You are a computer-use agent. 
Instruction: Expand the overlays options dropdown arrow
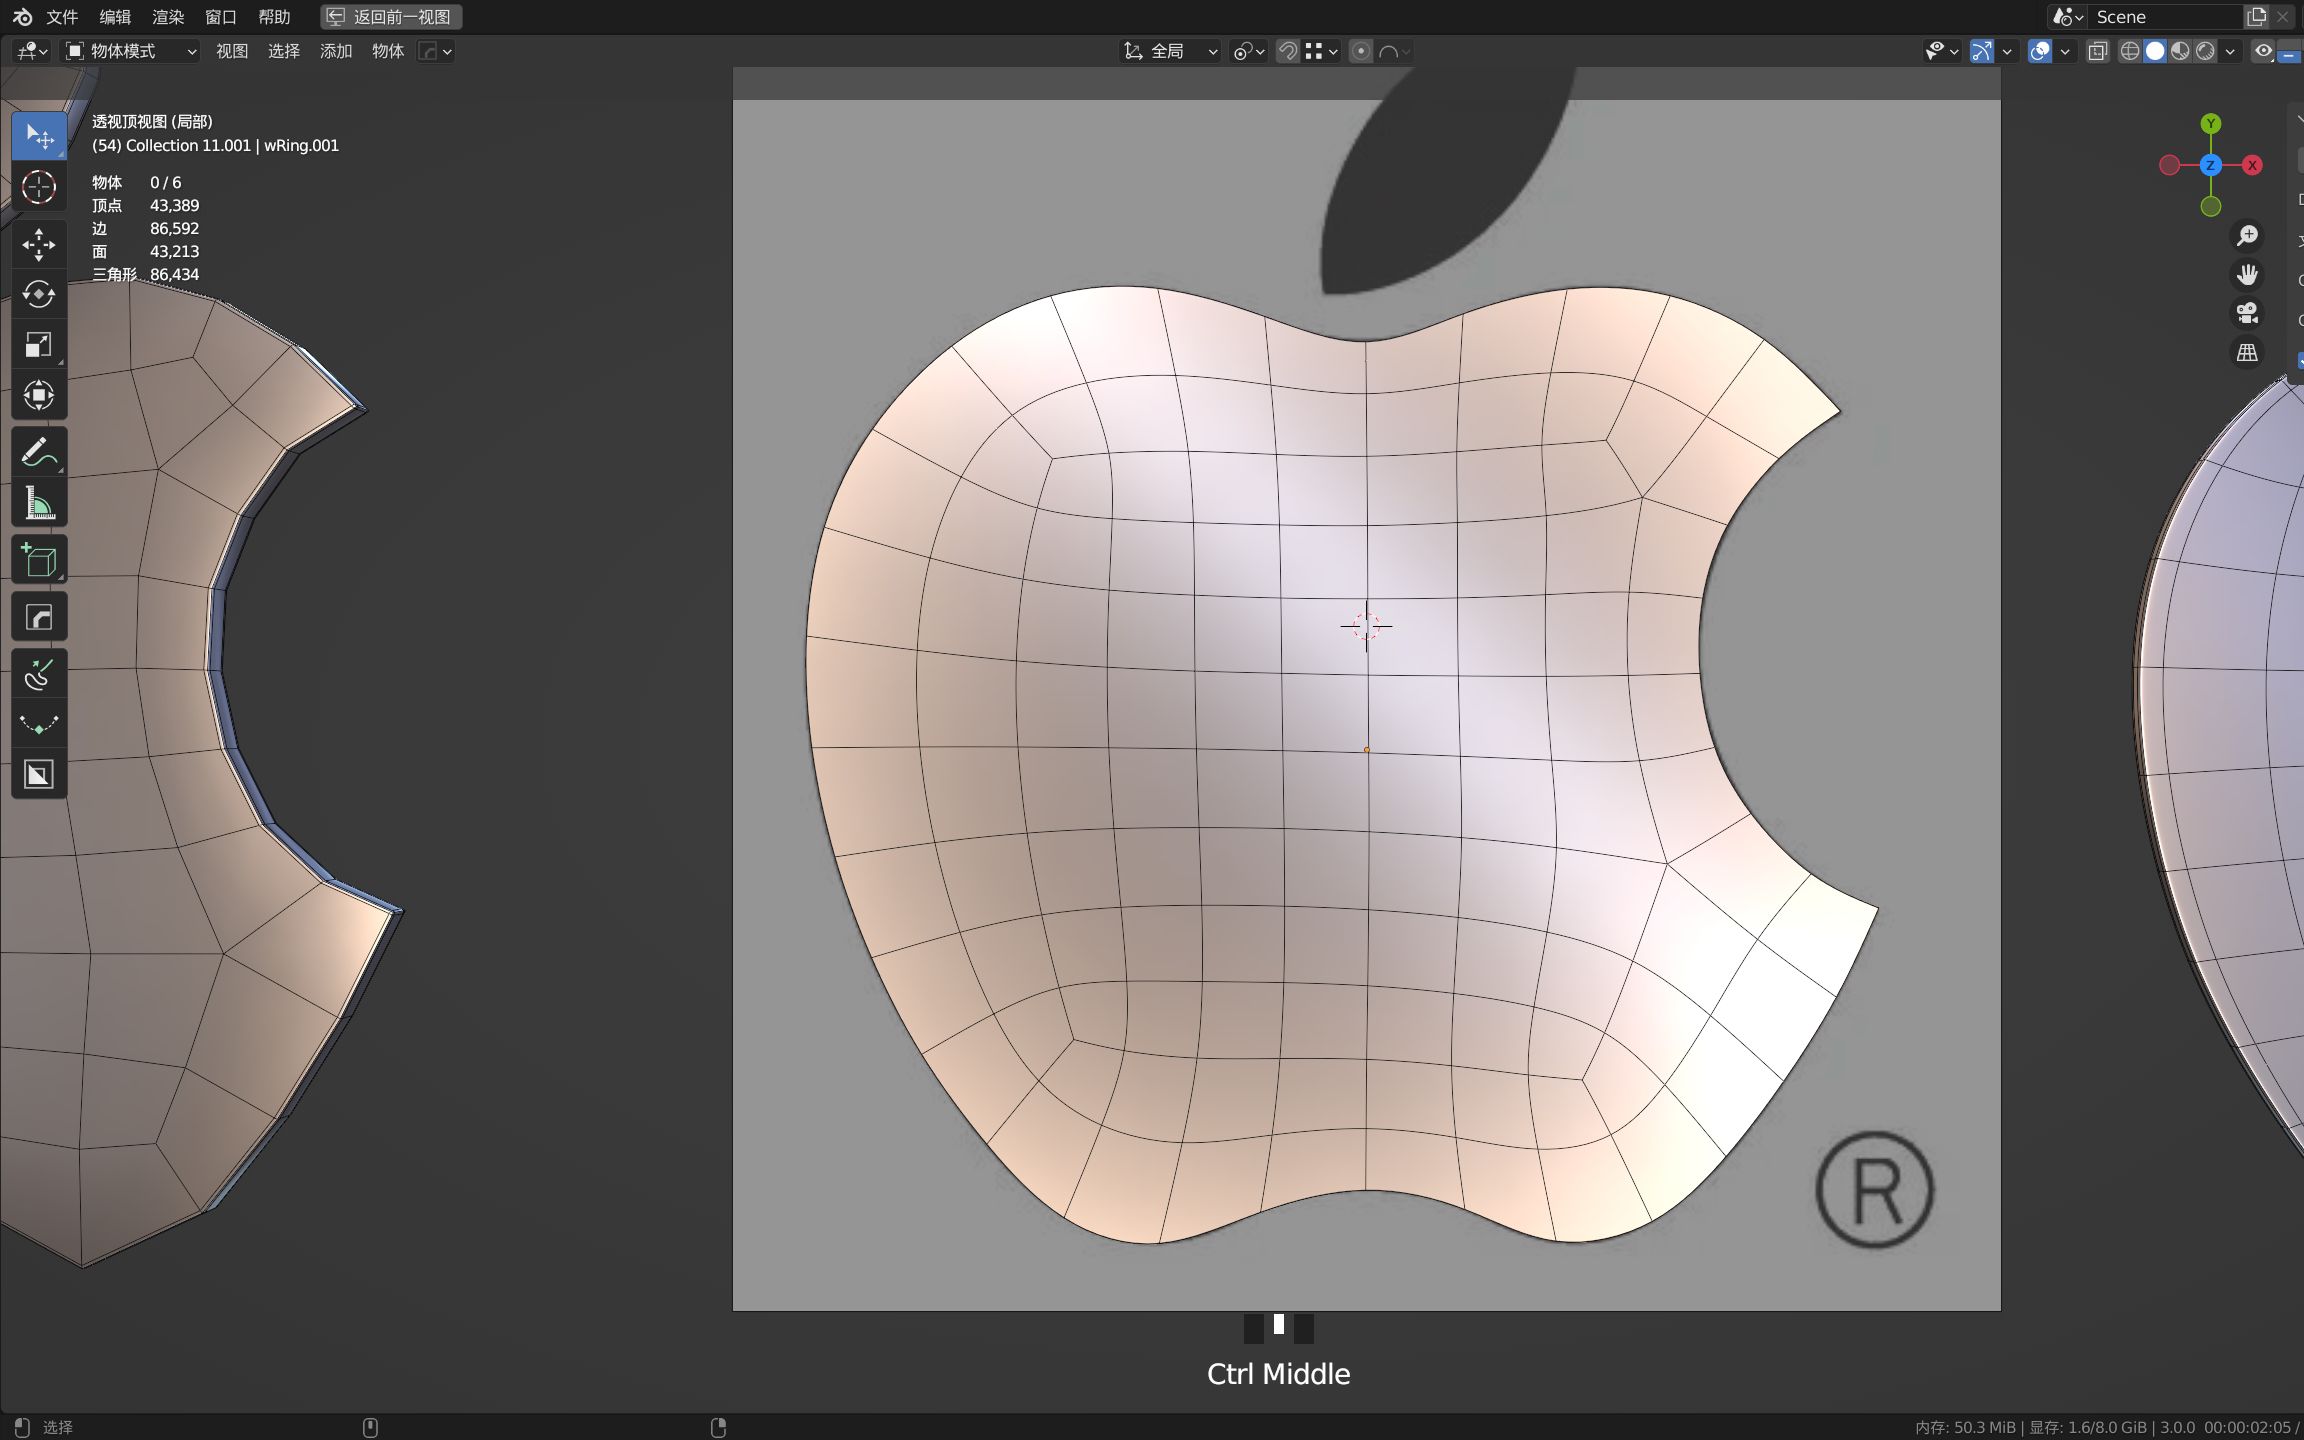[x=2065, y=51]
